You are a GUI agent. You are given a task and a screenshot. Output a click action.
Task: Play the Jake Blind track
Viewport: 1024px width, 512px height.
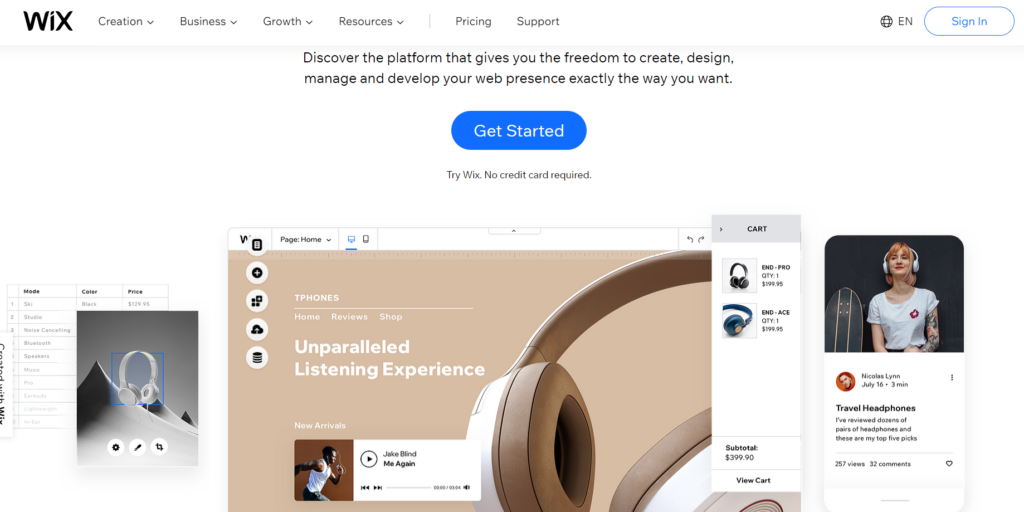(369, 459)
